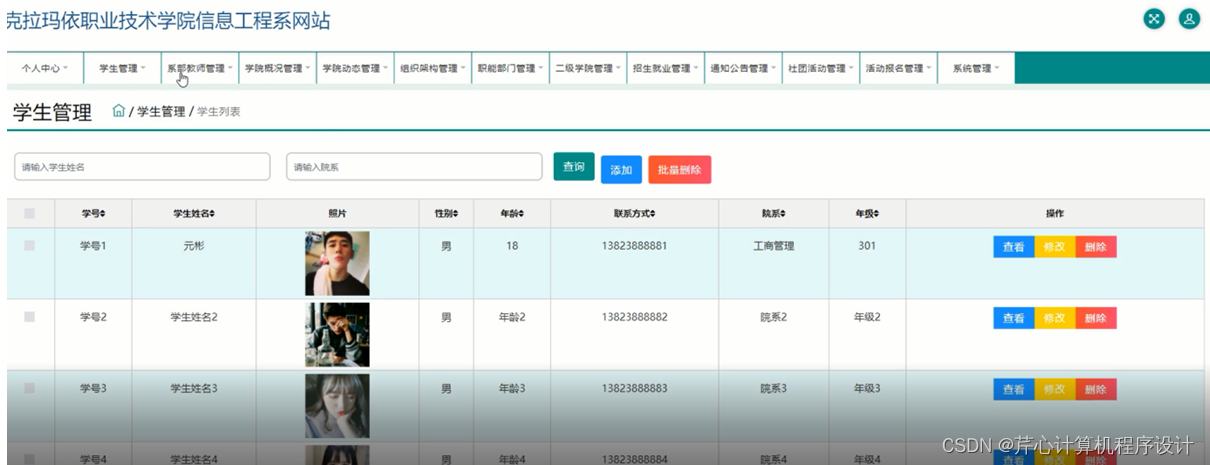Click the 操作 column header
Viewport: 1210px width, 465px height.
pyautogui.click(x=1054, y=214)
